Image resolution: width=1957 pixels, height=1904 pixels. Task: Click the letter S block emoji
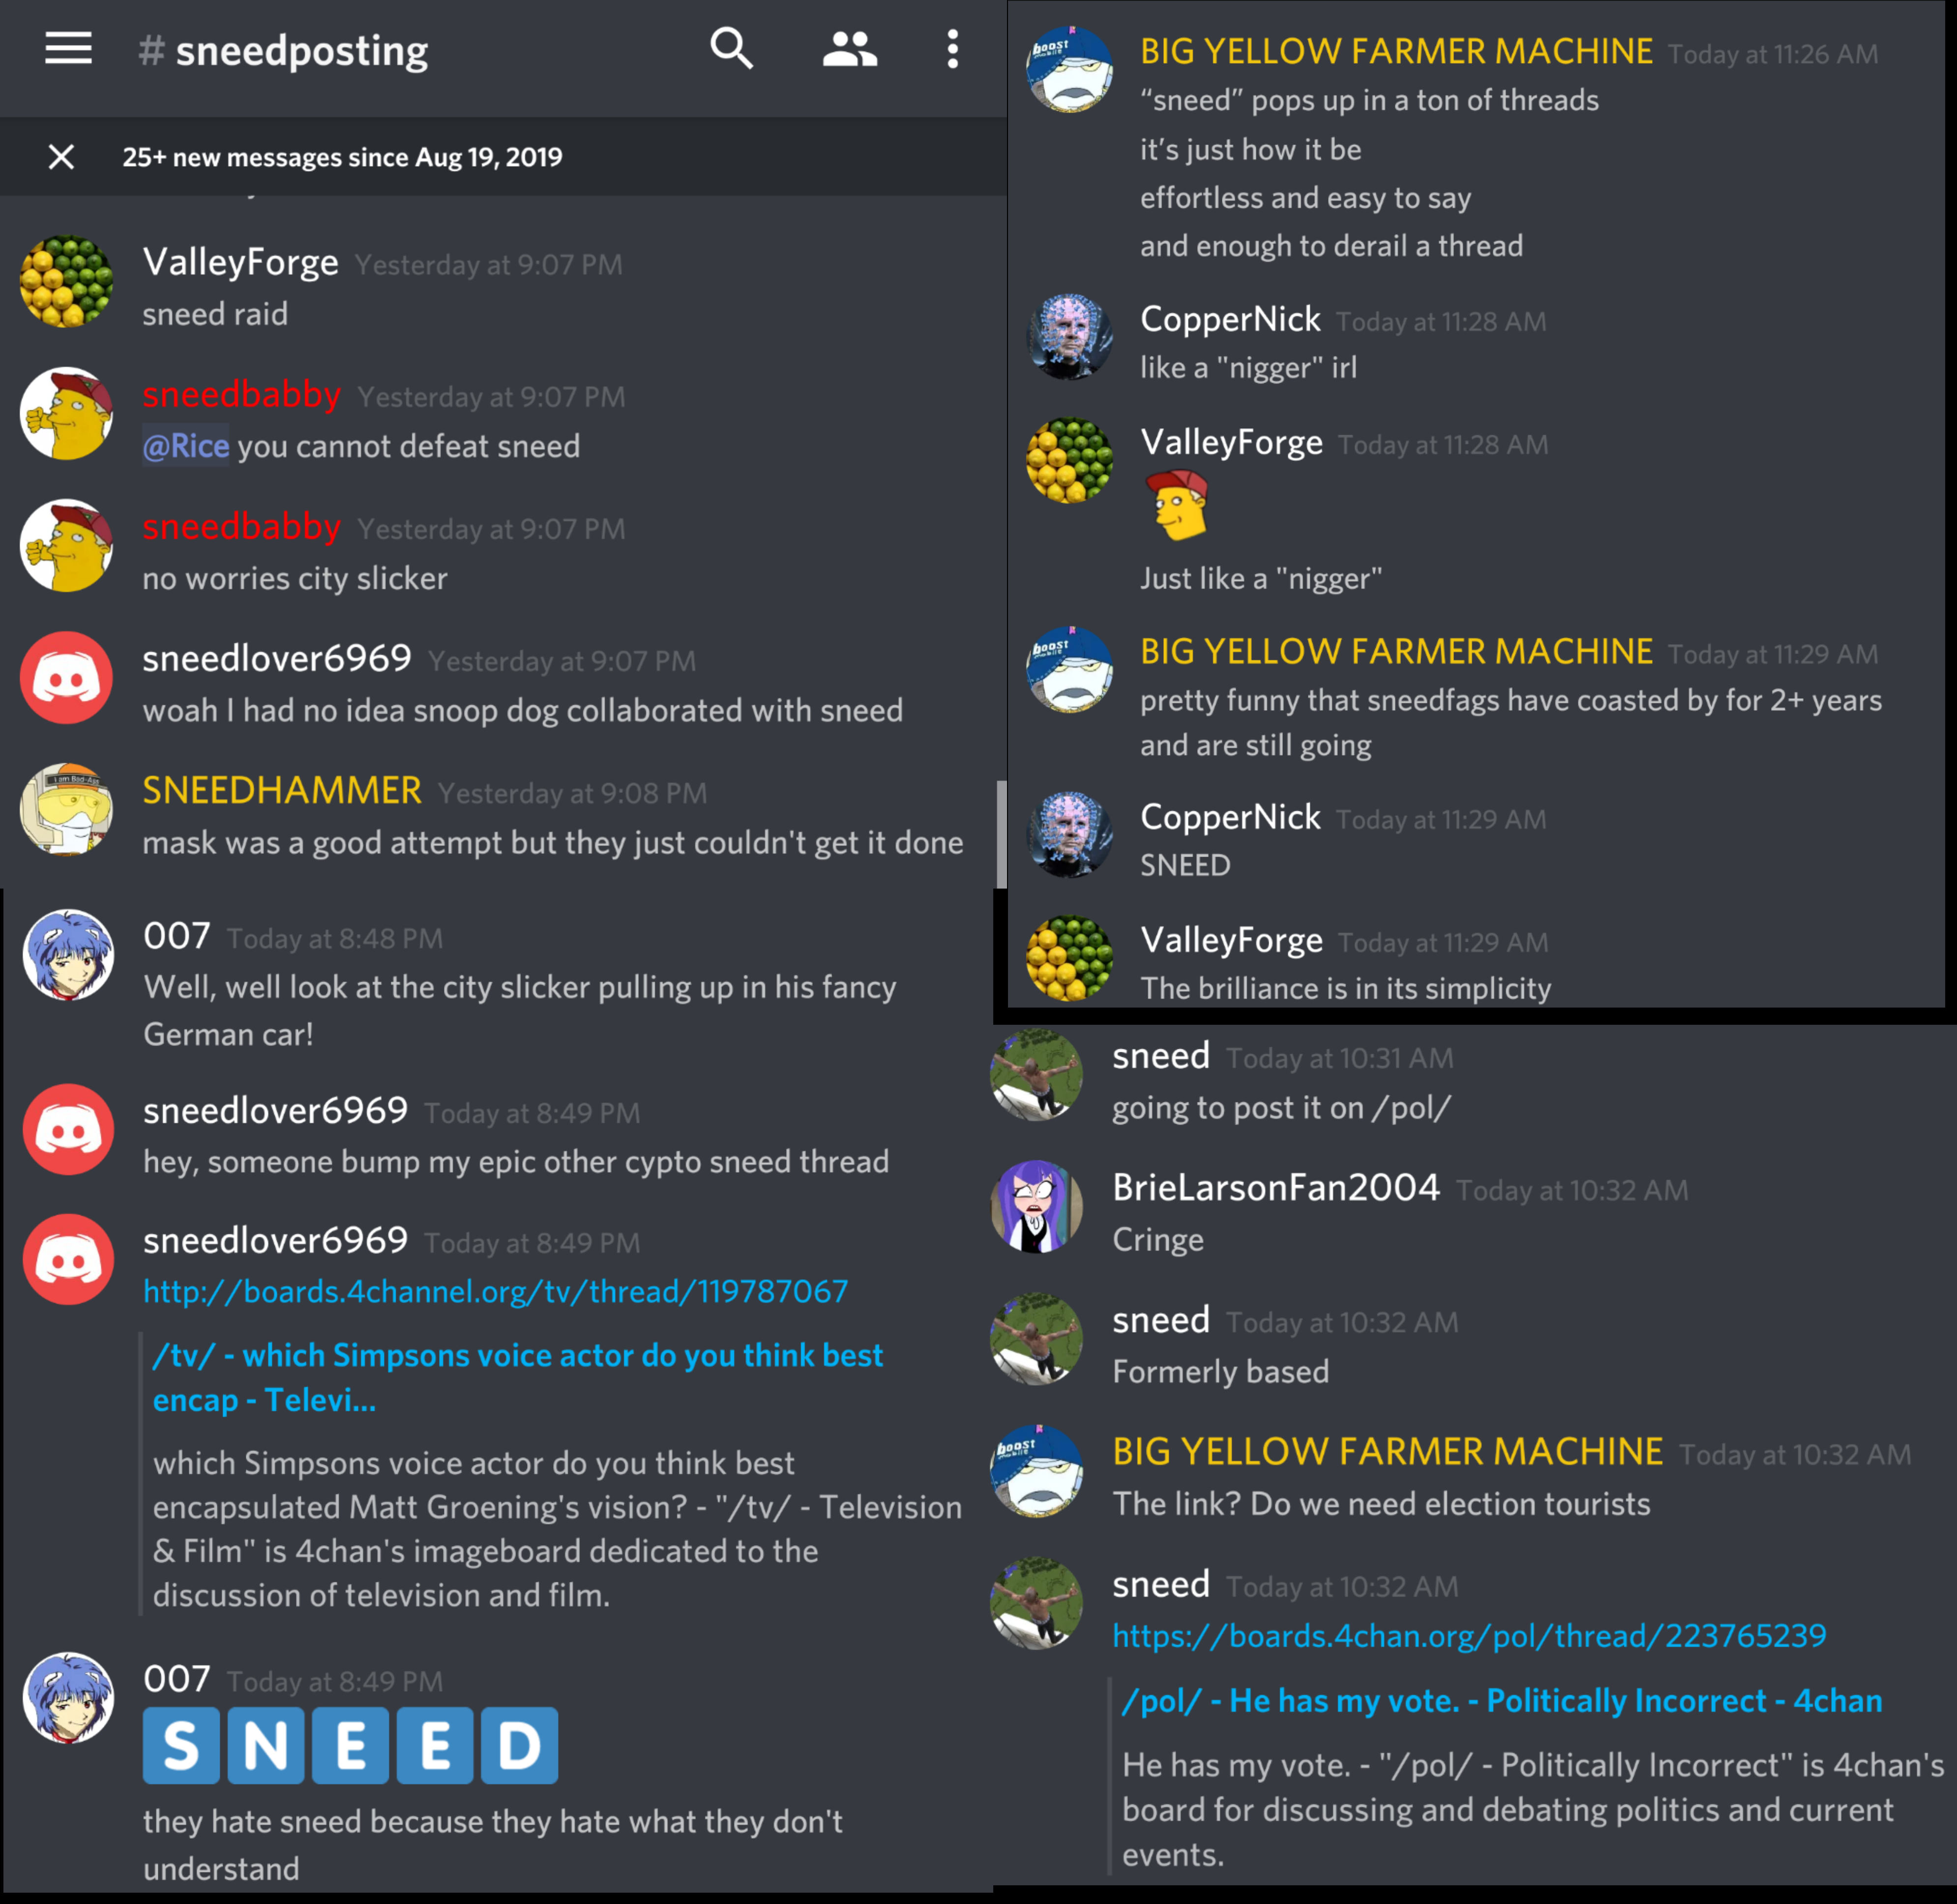pyautogui.click(x=181, y=1745)
